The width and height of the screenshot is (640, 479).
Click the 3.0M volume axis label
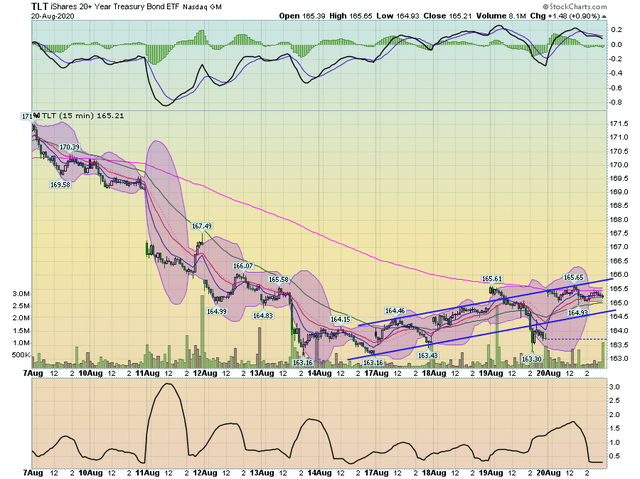coord(21,294)
